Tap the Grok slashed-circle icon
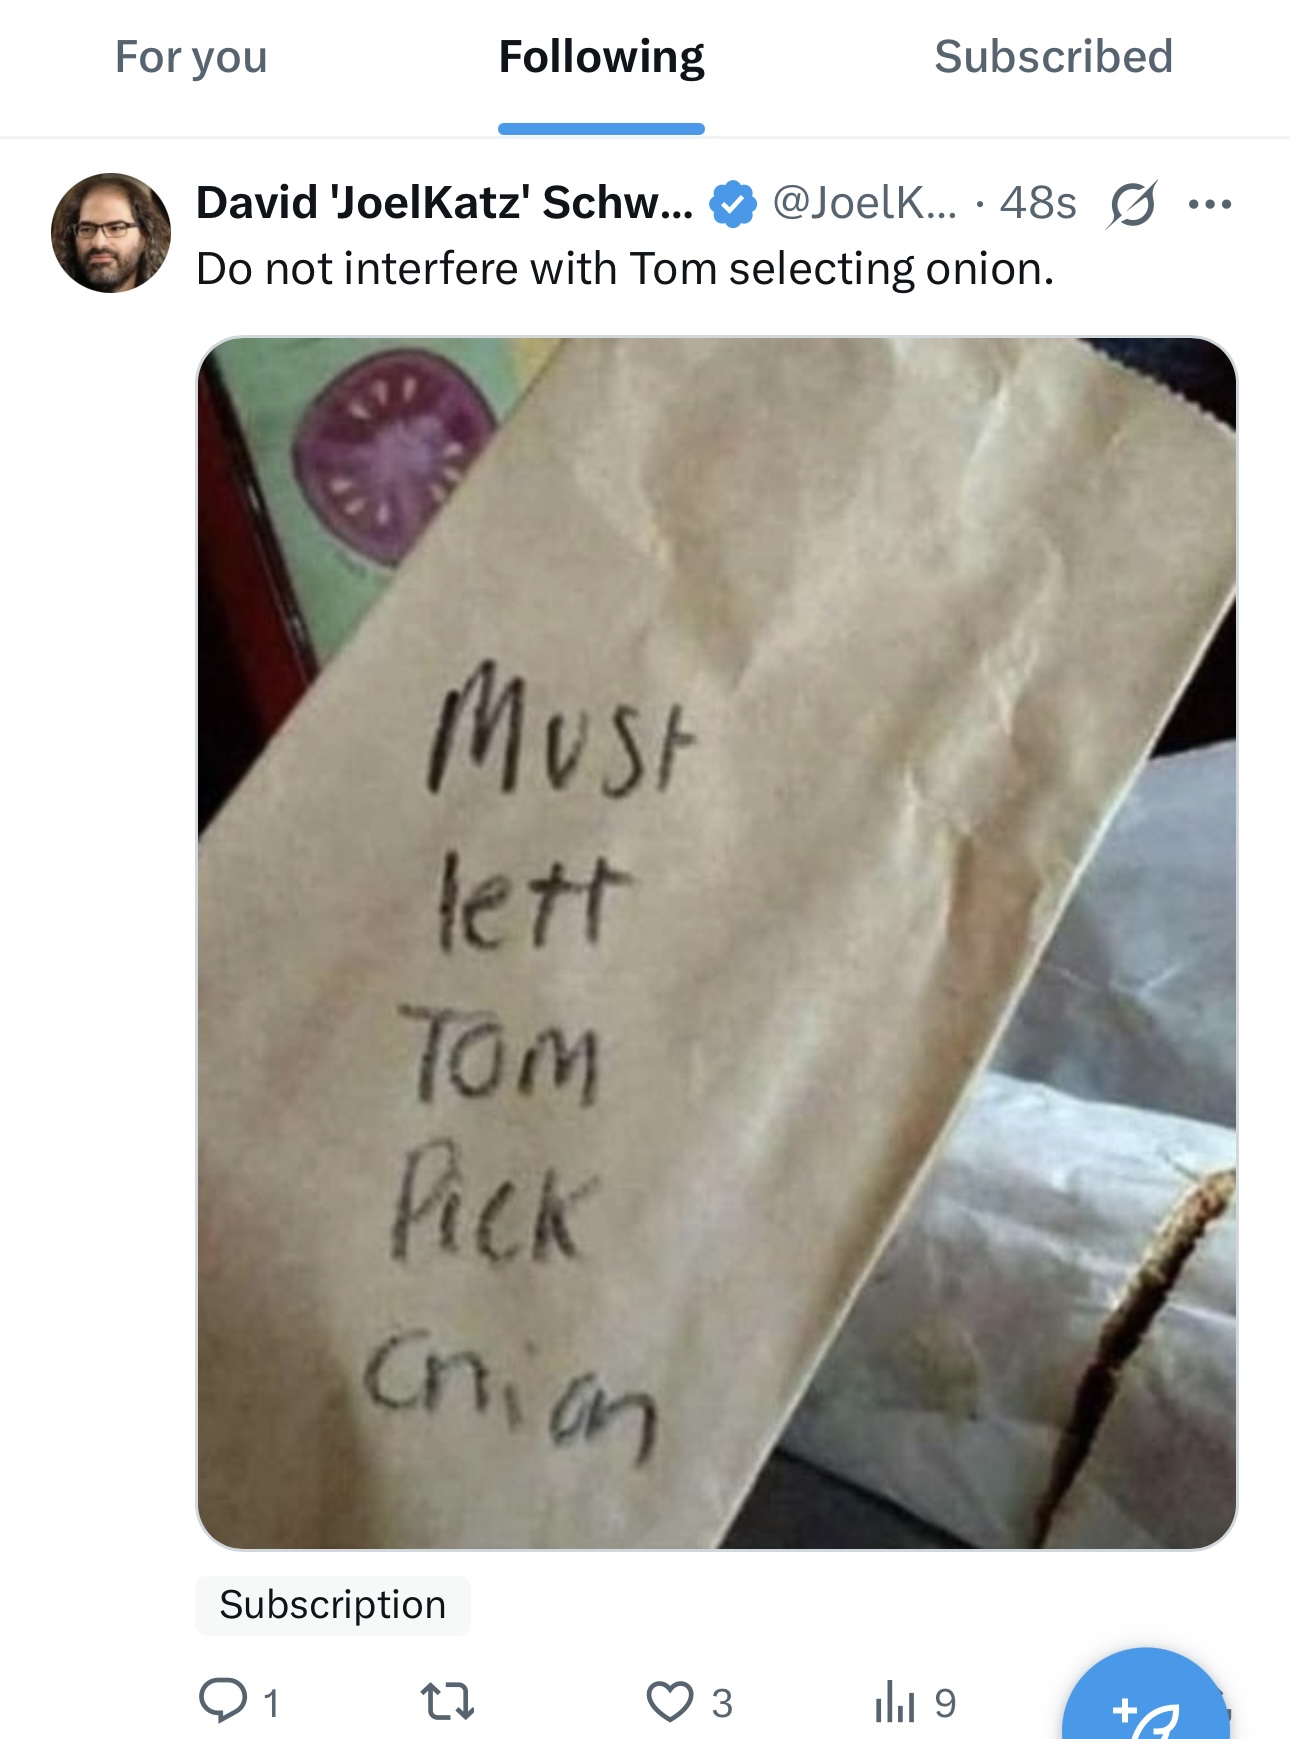This screenshot has height=1739, width=1290. click(x=1132, y=204)
